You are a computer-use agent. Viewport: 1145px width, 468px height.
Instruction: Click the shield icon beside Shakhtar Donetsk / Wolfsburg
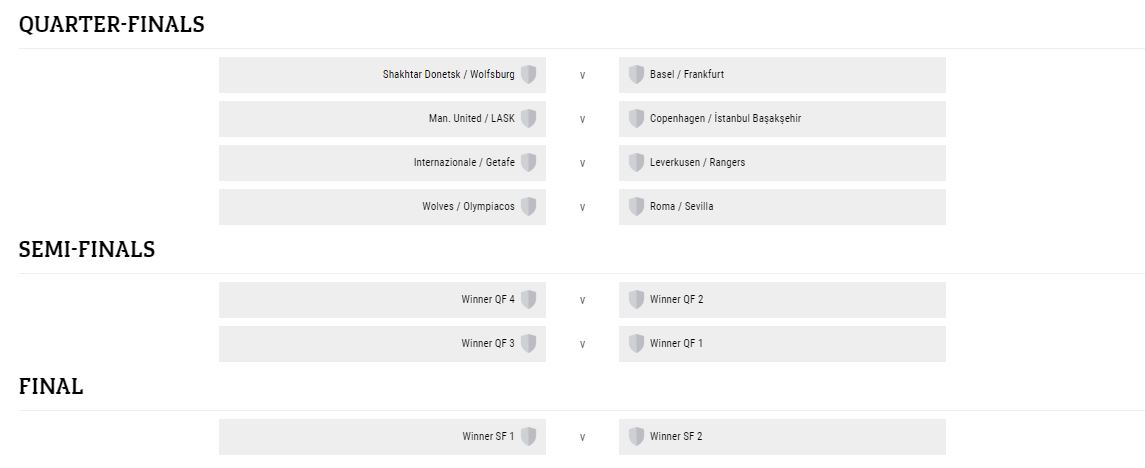(x=528, y=74)
